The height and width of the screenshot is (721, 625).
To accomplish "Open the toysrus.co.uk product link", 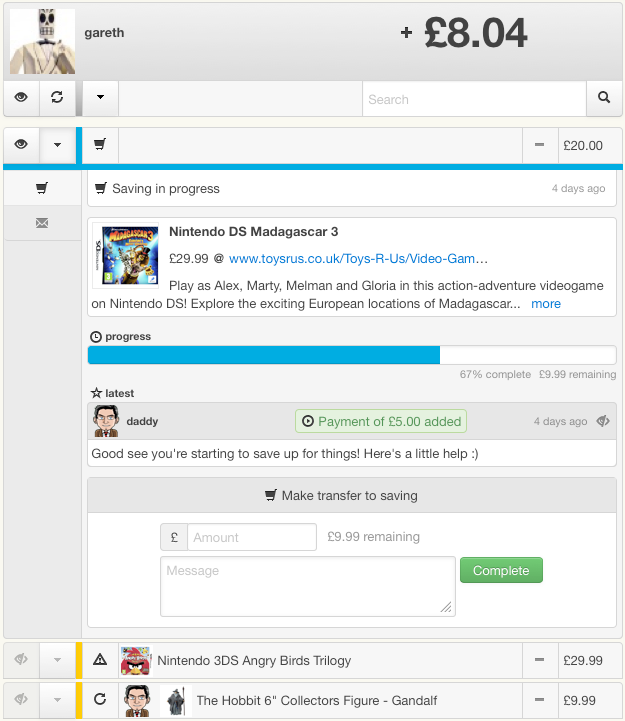I will pos(358,259).
